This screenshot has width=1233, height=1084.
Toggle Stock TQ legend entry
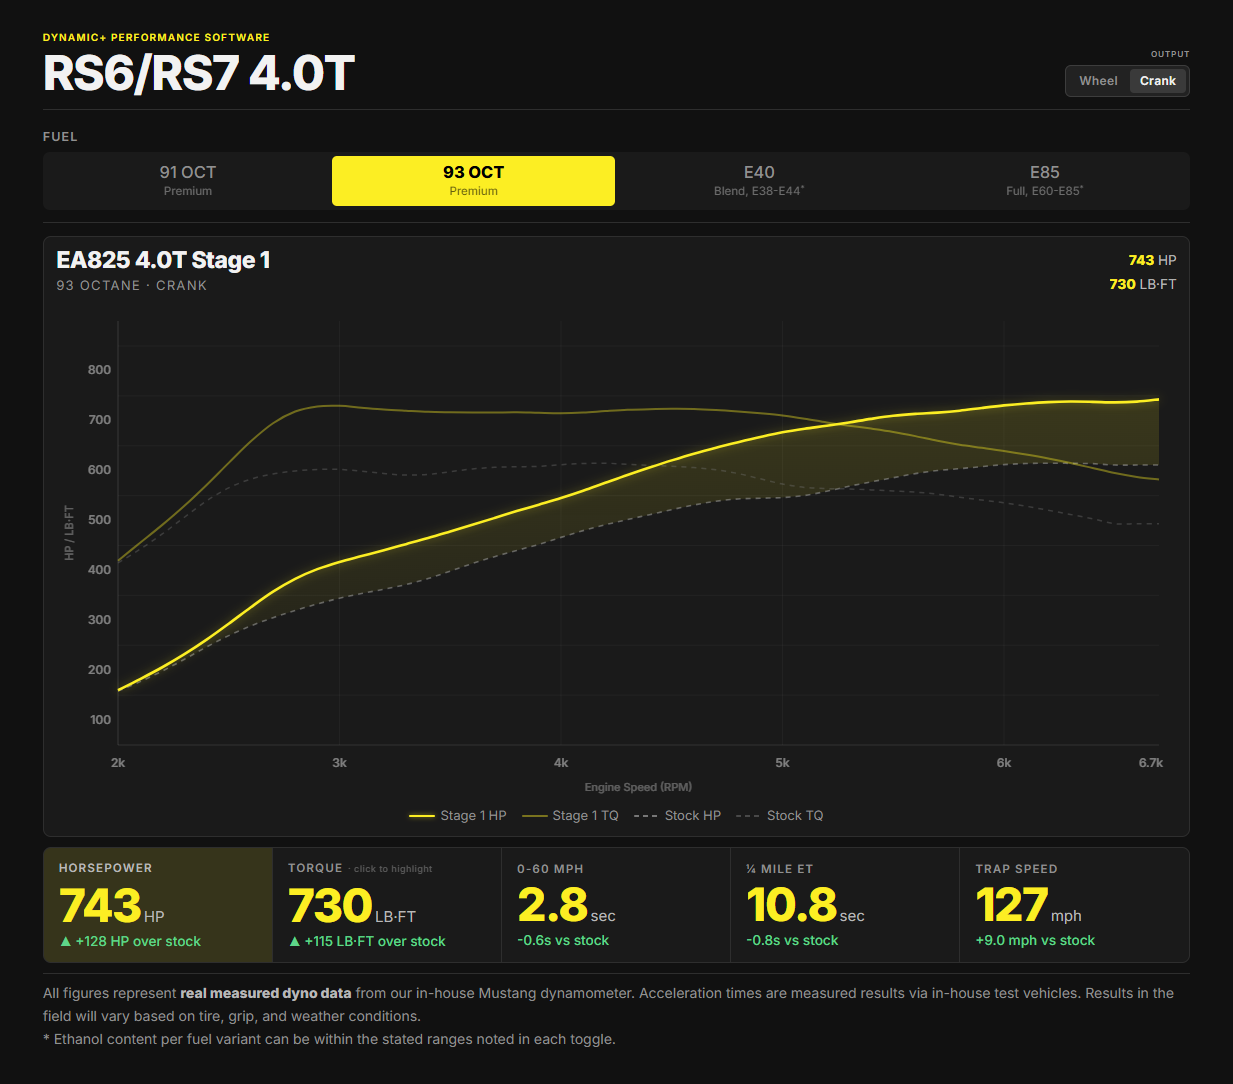point(779,816)
